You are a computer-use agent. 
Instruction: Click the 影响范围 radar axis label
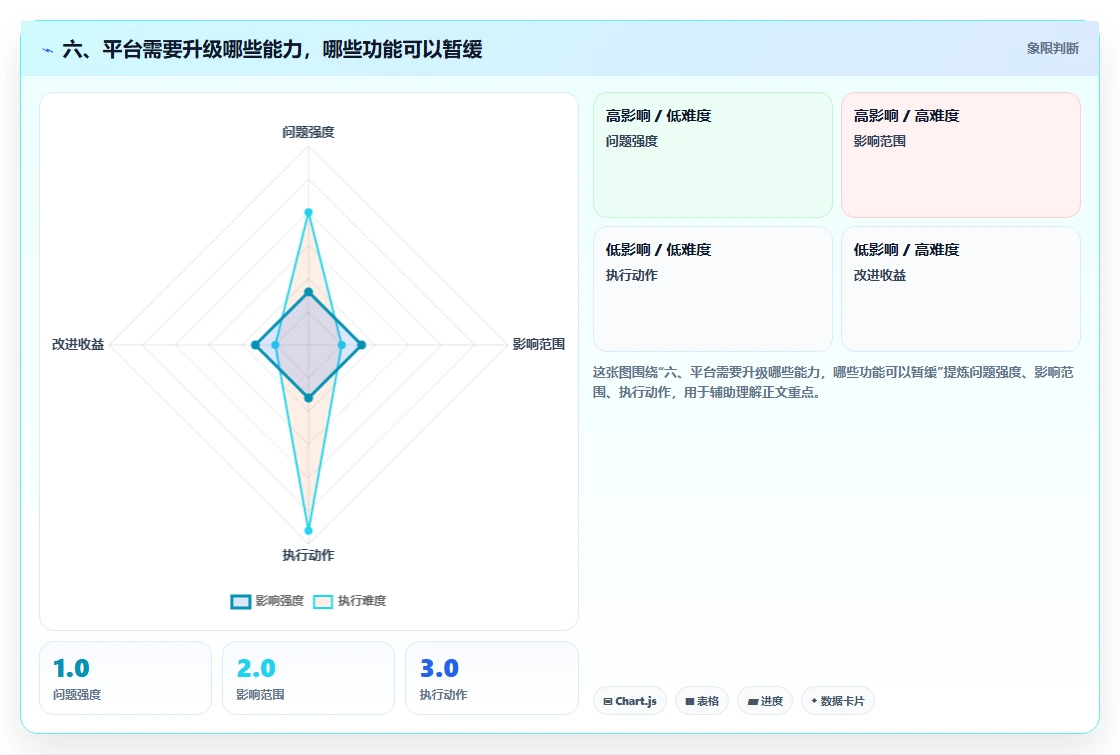click(x=539, y=344)
